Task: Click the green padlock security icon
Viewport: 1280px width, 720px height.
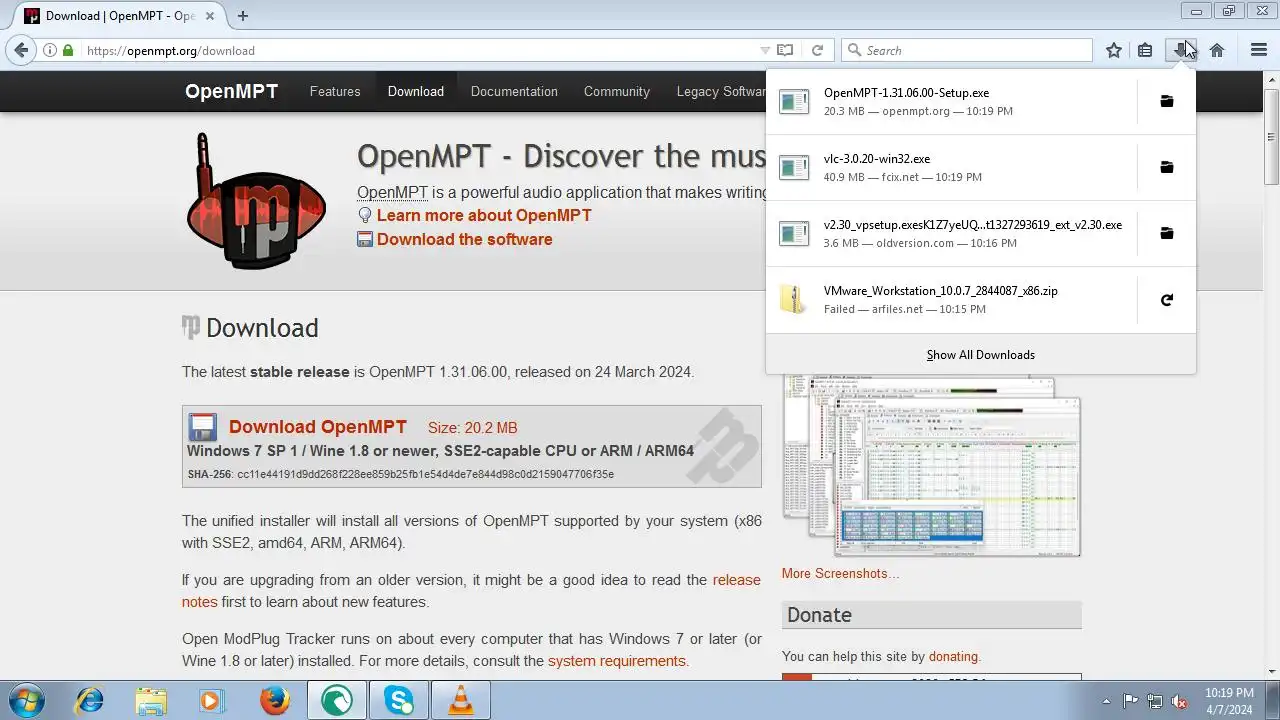Action: pyautogui.click(x=68, y=50)
